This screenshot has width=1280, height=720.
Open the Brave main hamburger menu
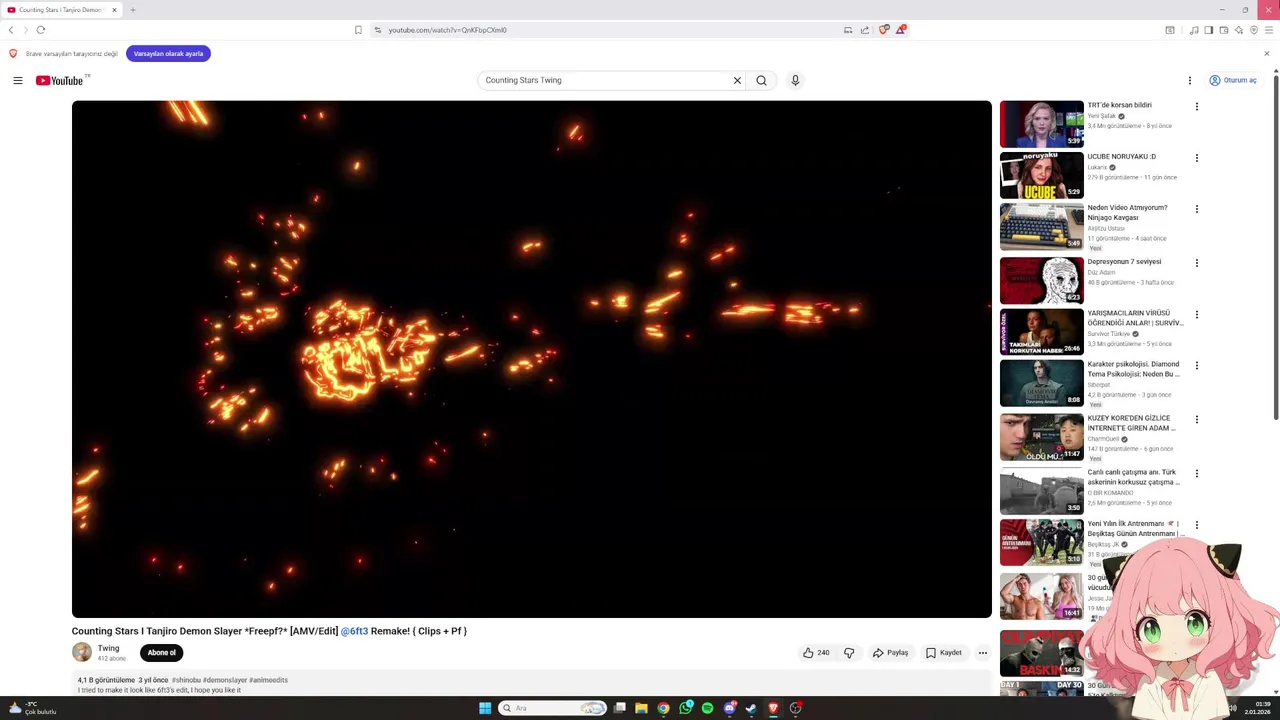pyautogui.click(x=1268, y=30)
